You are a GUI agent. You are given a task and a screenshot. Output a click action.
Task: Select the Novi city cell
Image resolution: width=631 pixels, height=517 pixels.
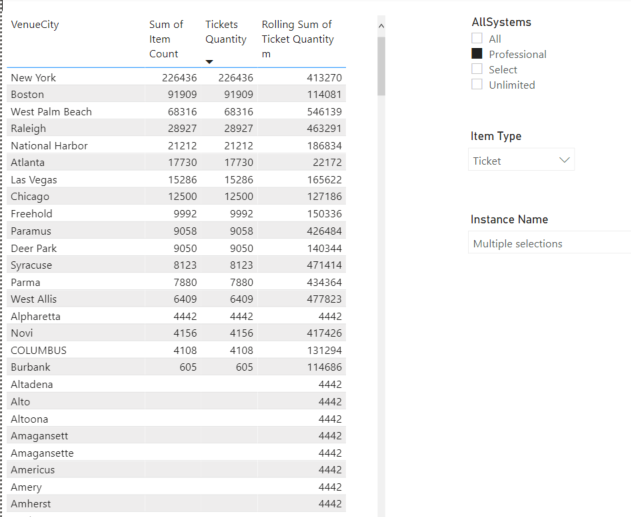coord(22,333)
